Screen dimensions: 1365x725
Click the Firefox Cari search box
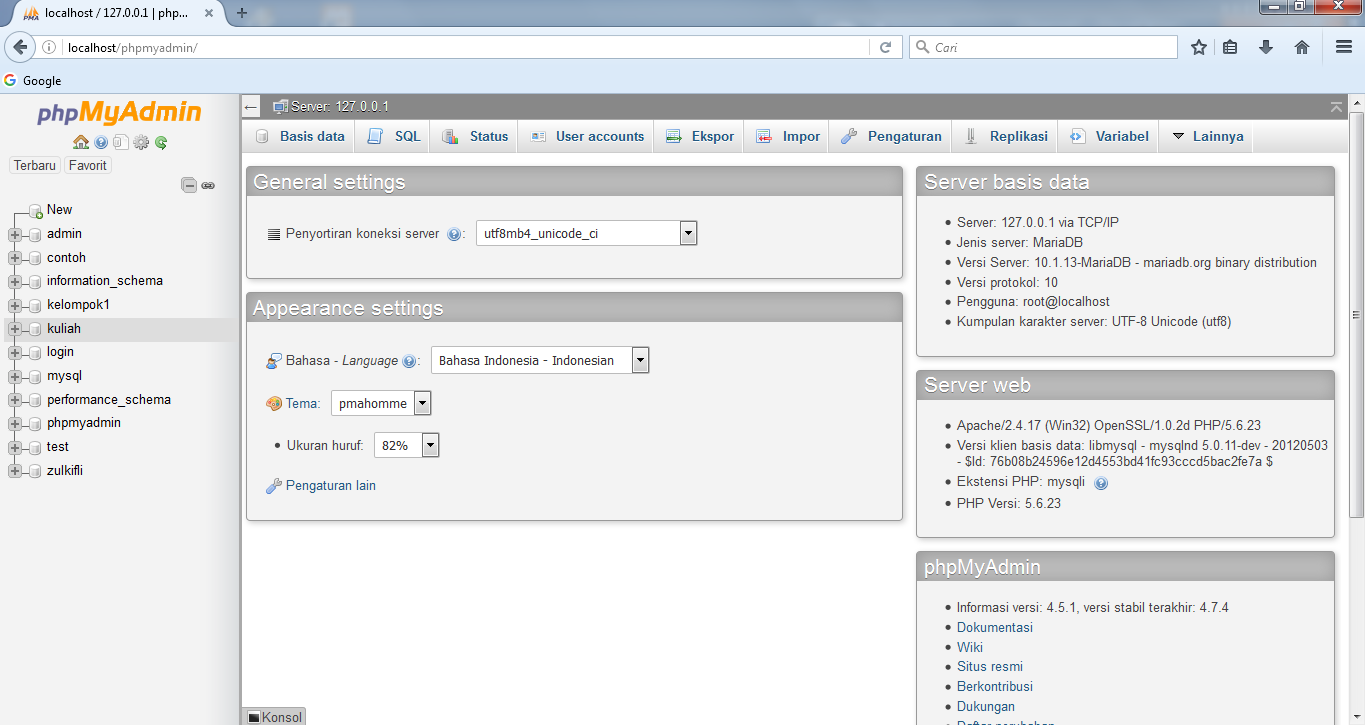click(x=1043, y=47)
